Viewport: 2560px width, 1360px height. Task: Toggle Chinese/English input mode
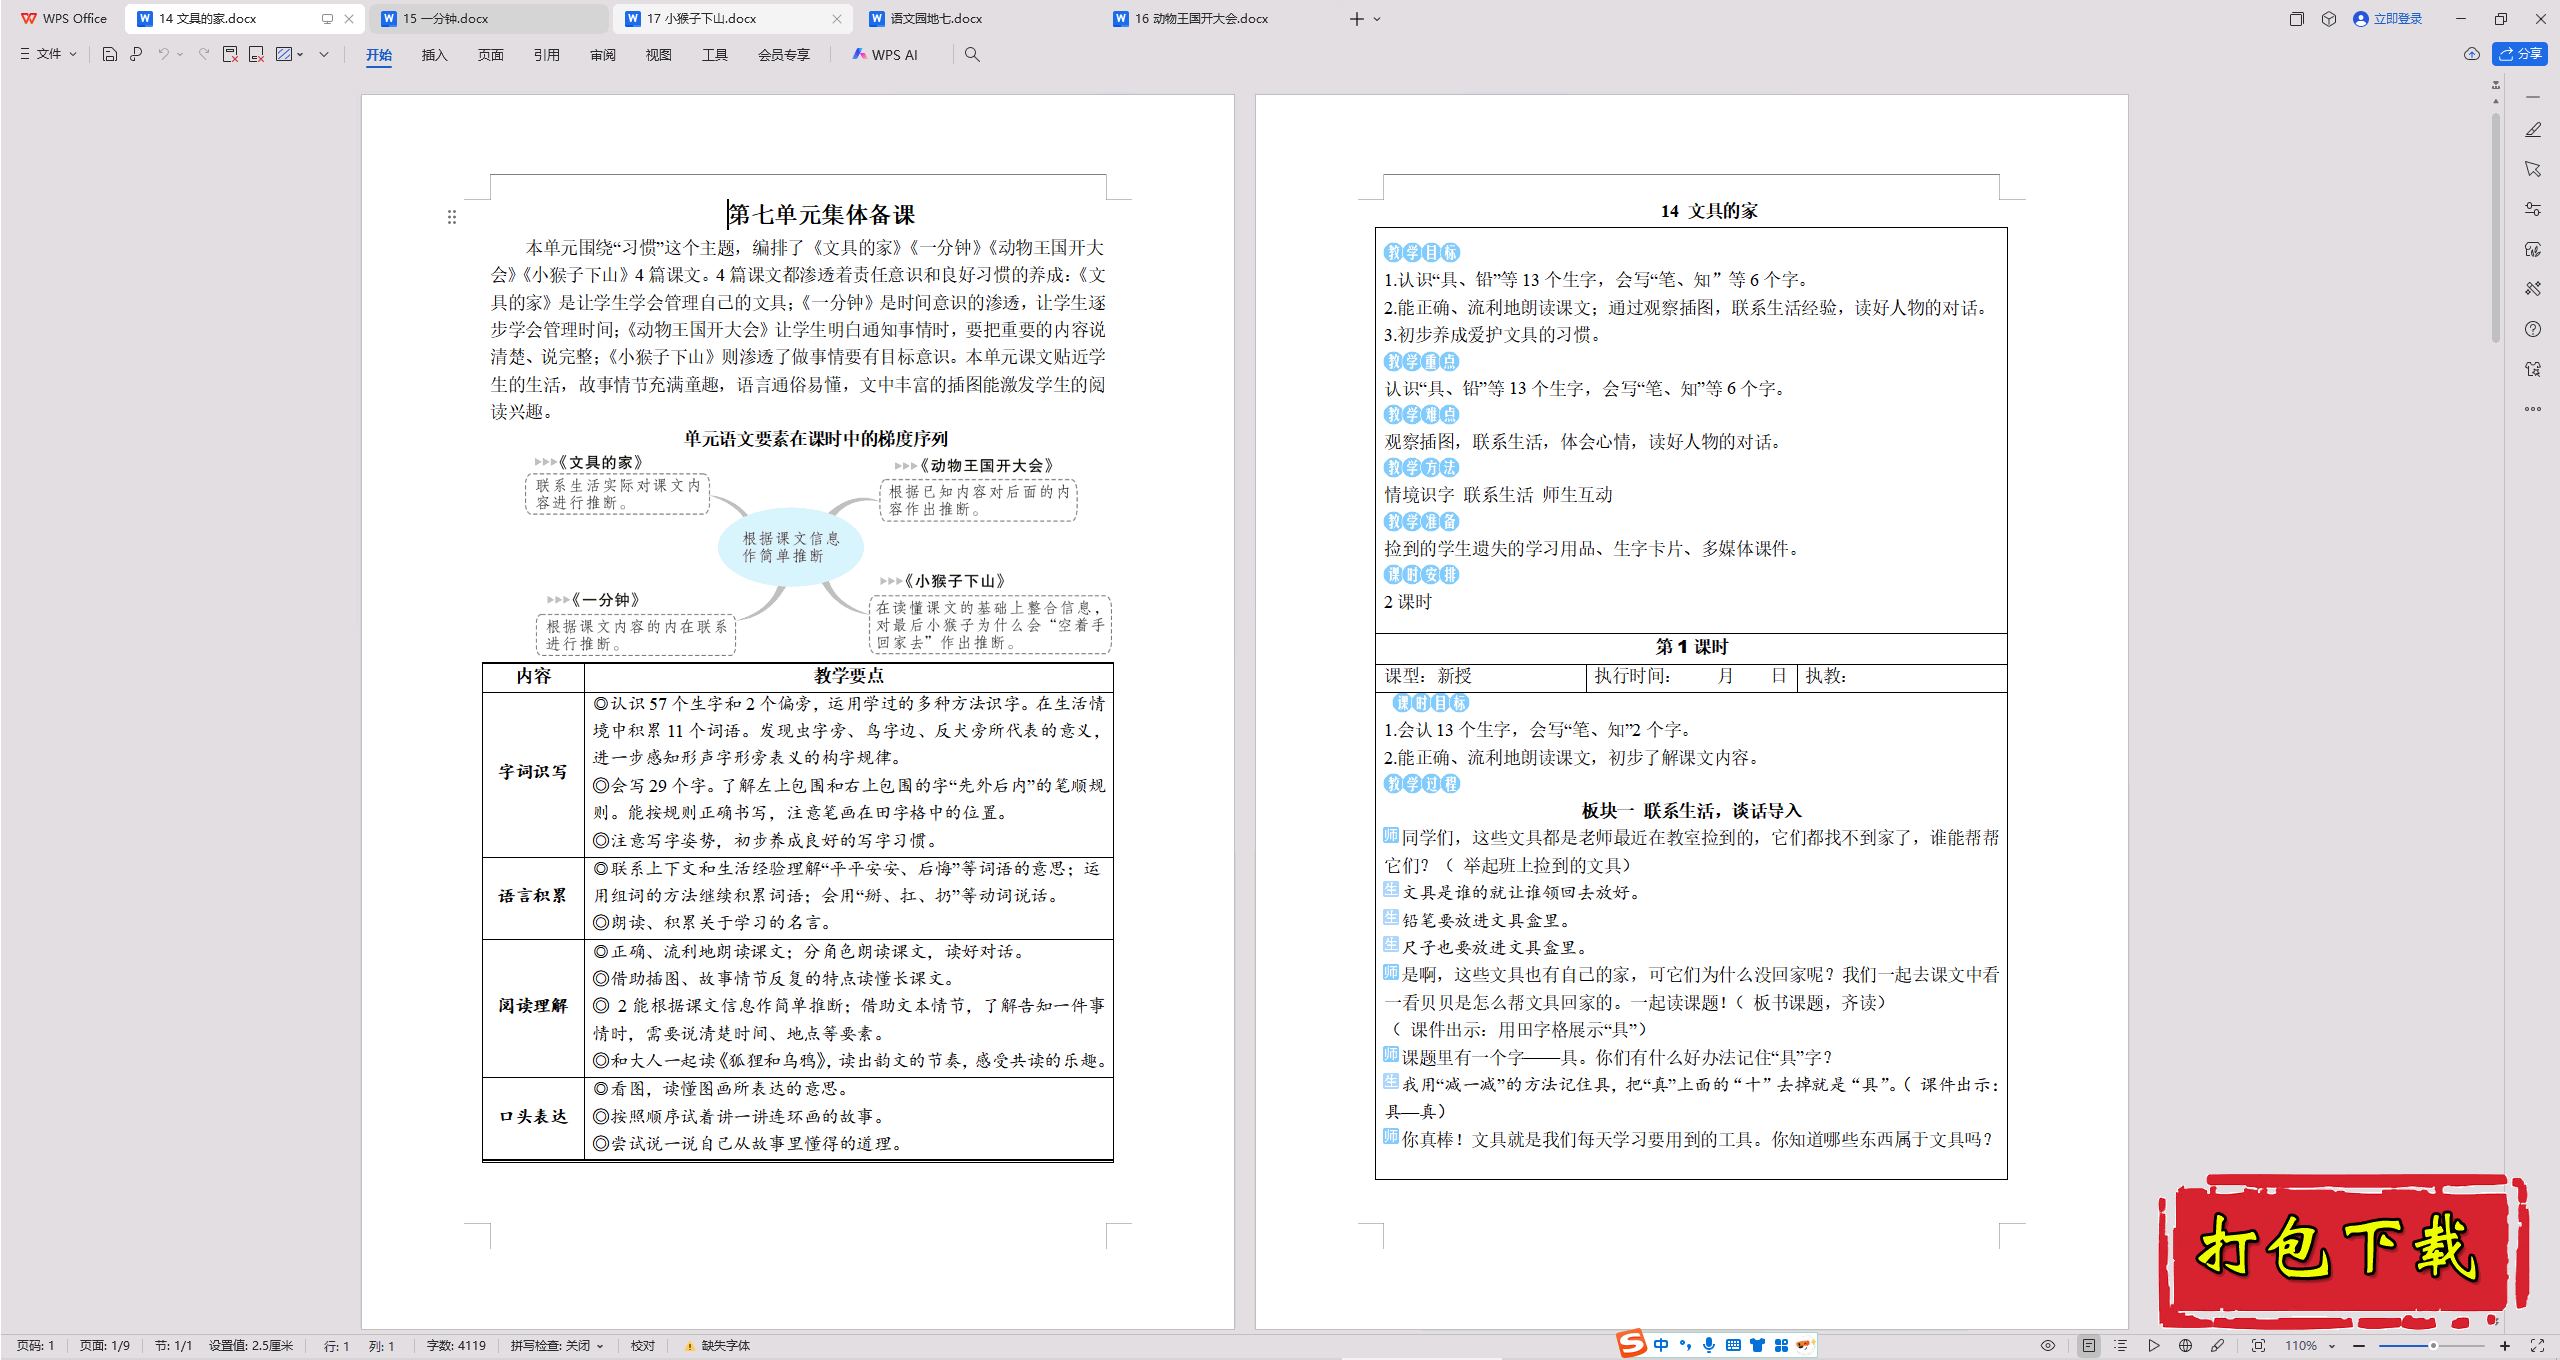tap(1661, 1345)
